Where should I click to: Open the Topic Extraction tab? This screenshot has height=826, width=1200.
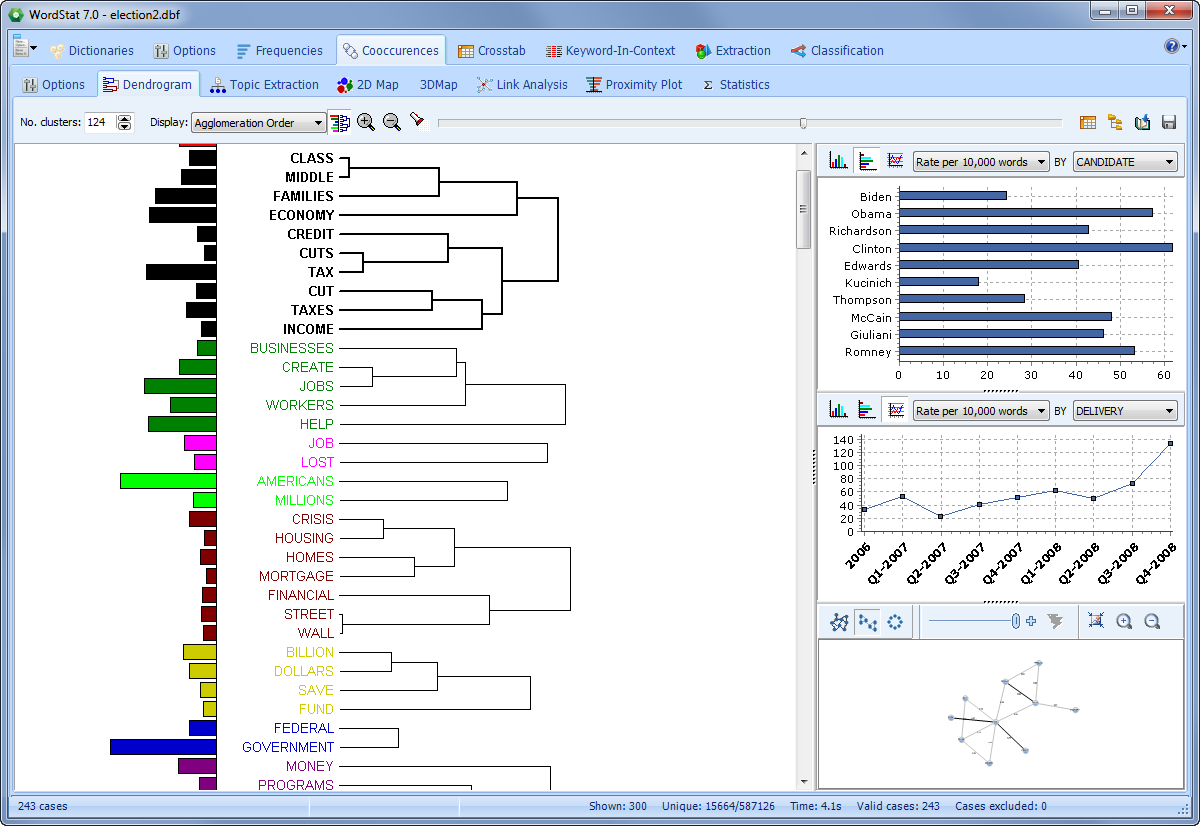[264, 85]
